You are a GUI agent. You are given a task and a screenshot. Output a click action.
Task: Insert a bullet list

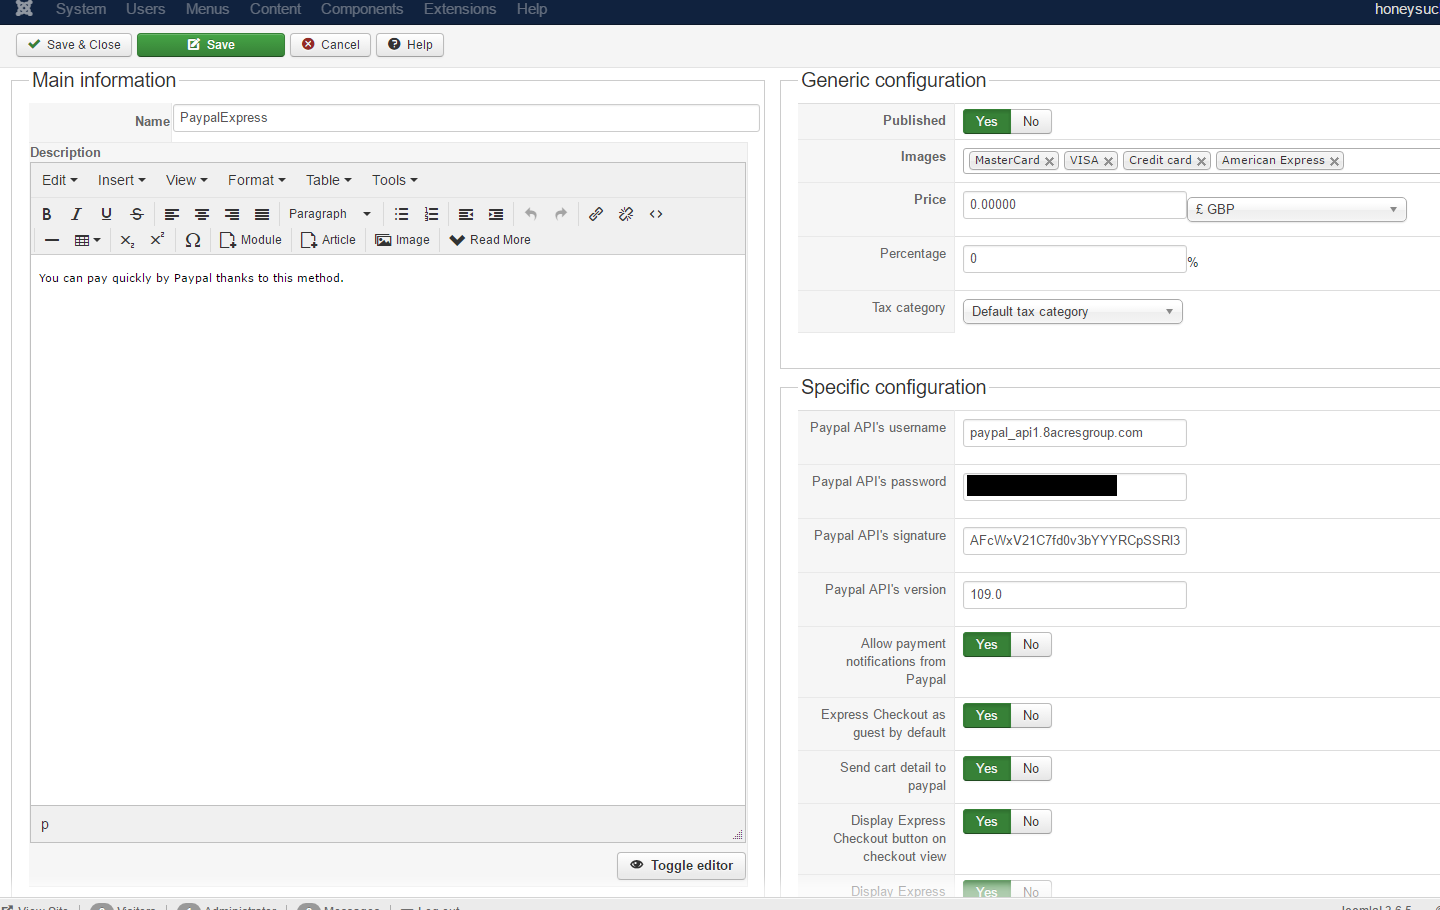coord(402,214)
